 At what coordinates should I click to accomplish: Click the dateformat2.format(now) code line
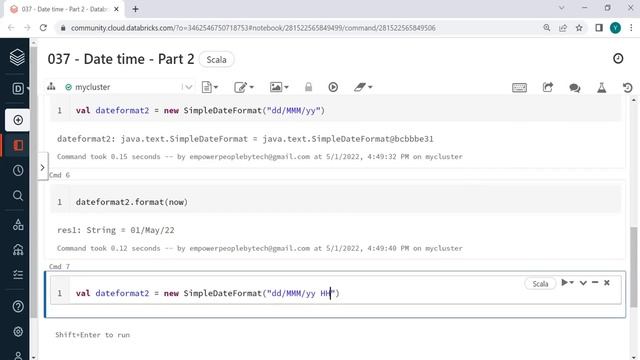pyautogui.click(x=131, y=202)
